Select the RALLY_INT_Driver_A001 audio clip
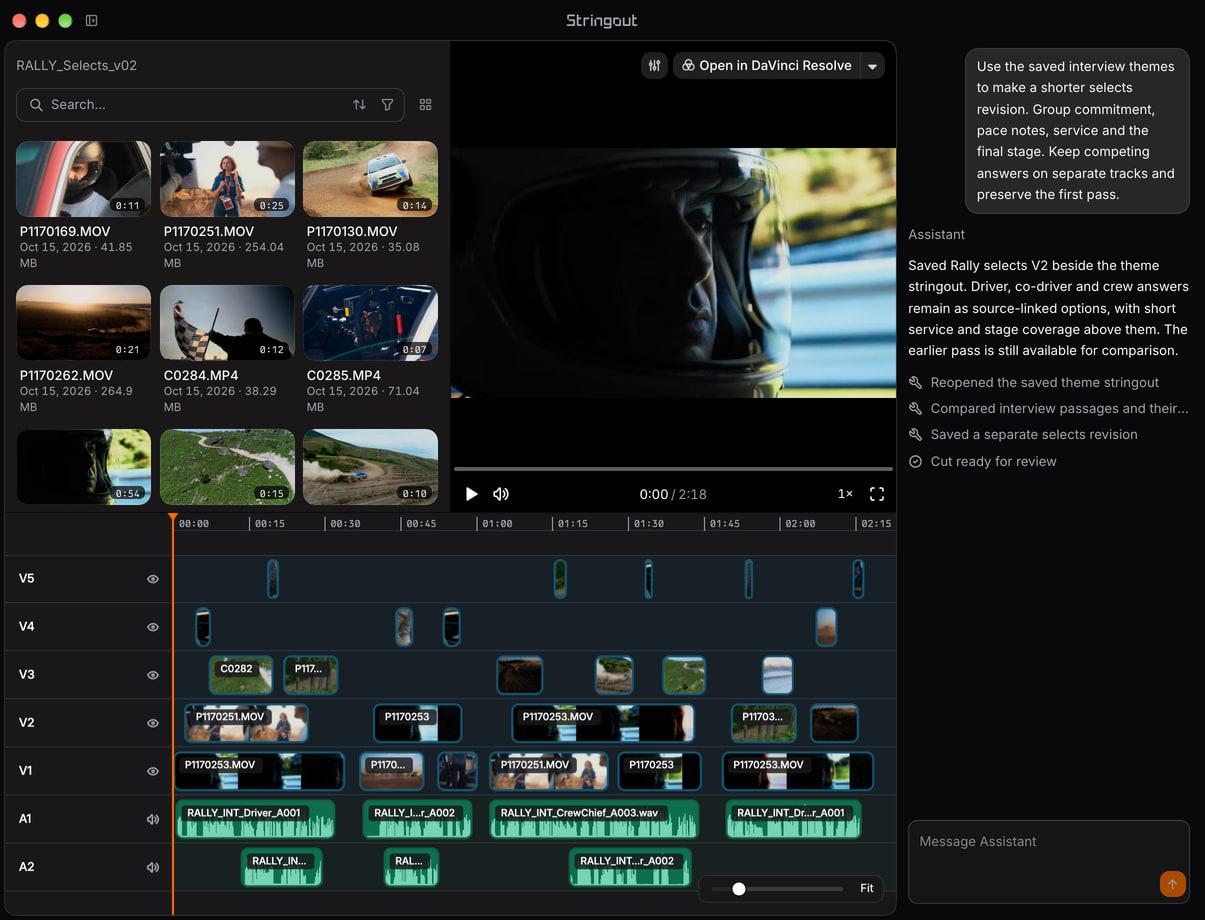Image resolution: width=1205 pixels, height=920 pixels. [255, 819]
